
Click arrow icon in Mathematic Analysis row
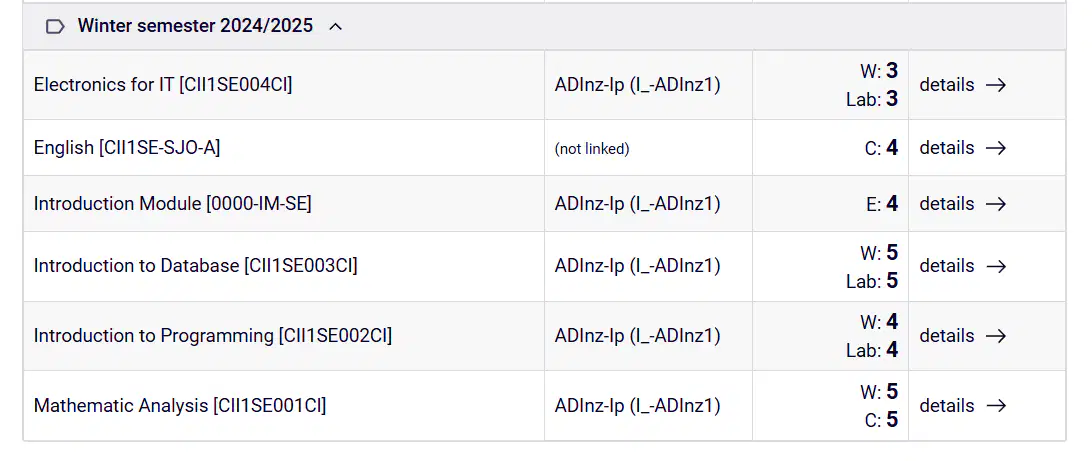tap(996, 405)
